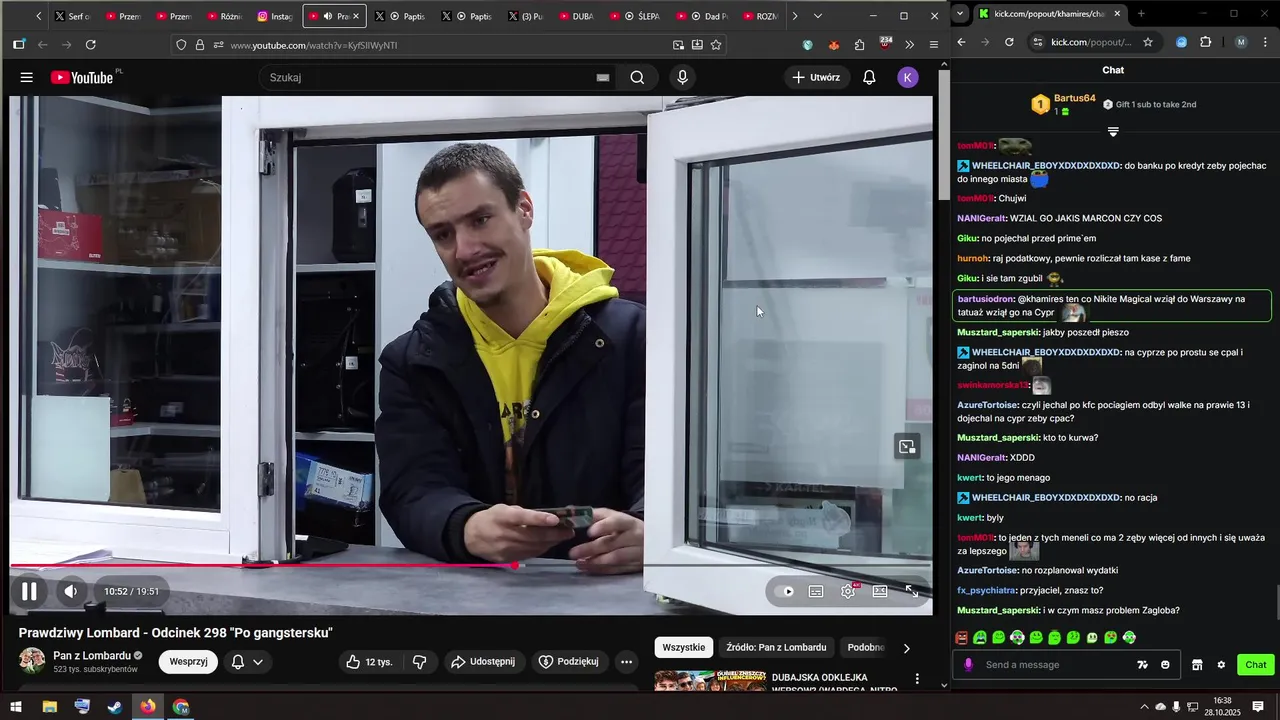Click the Wesprzyj join button
This screenshot has width=1280, height=720.
pos(188,662)
